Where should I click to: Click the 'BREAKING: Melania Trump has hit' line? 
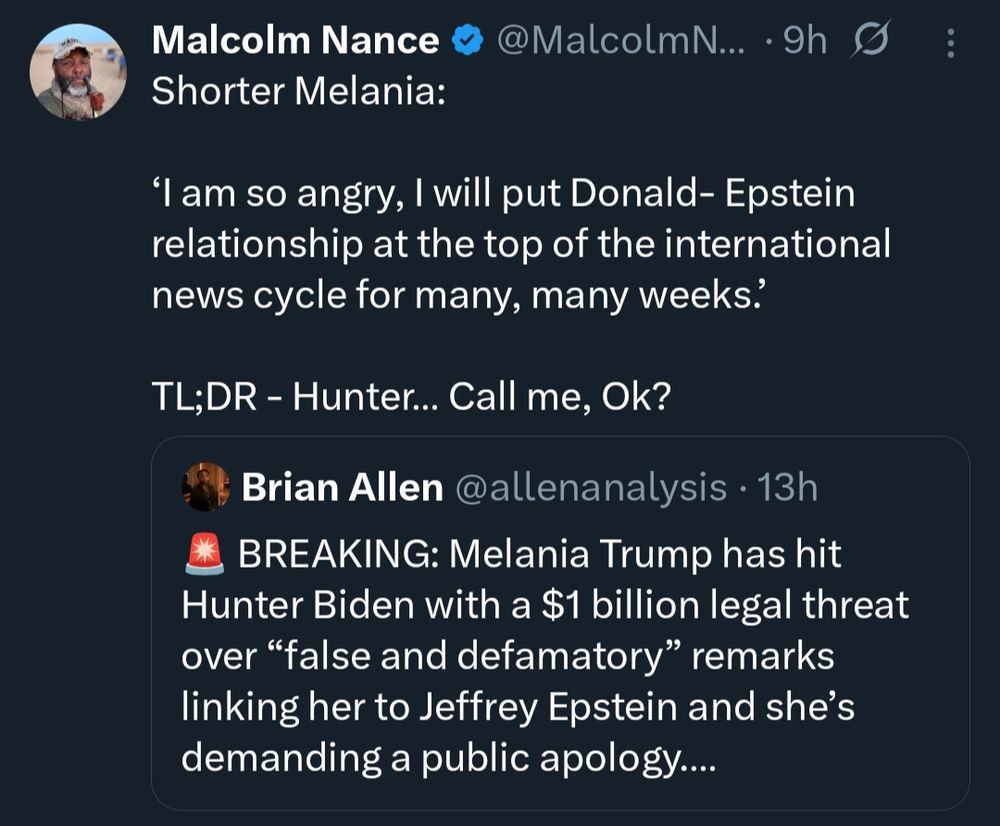click(x=540, y=554)
